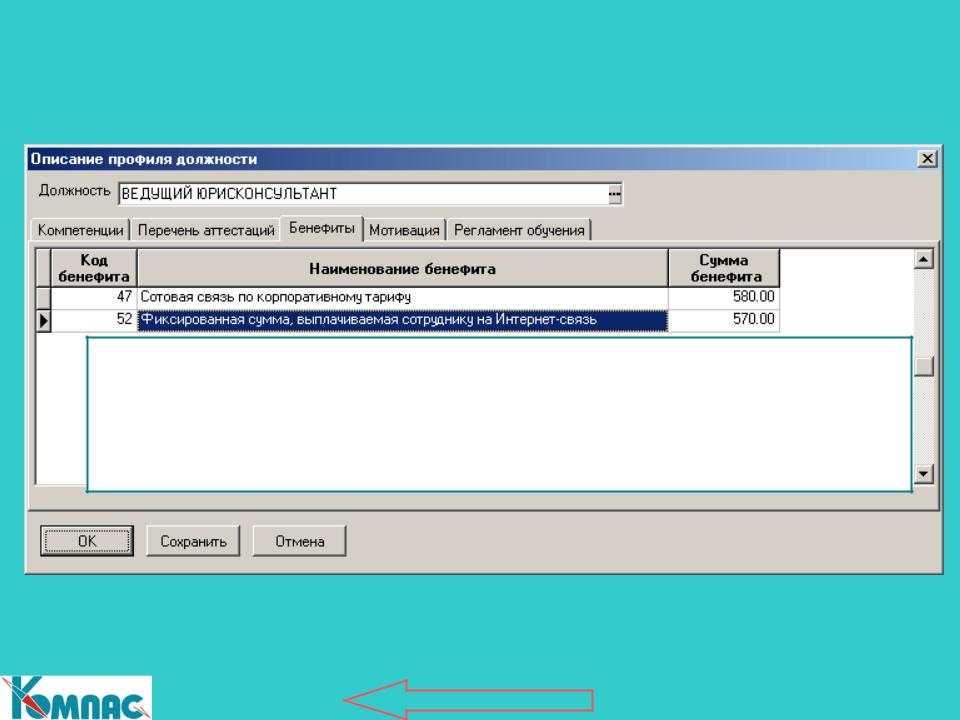The height and width of the screenshot is (720, 960).
Task: Click the amount cell 570.00
Action: pyautogui.click(x=724, y=320)
